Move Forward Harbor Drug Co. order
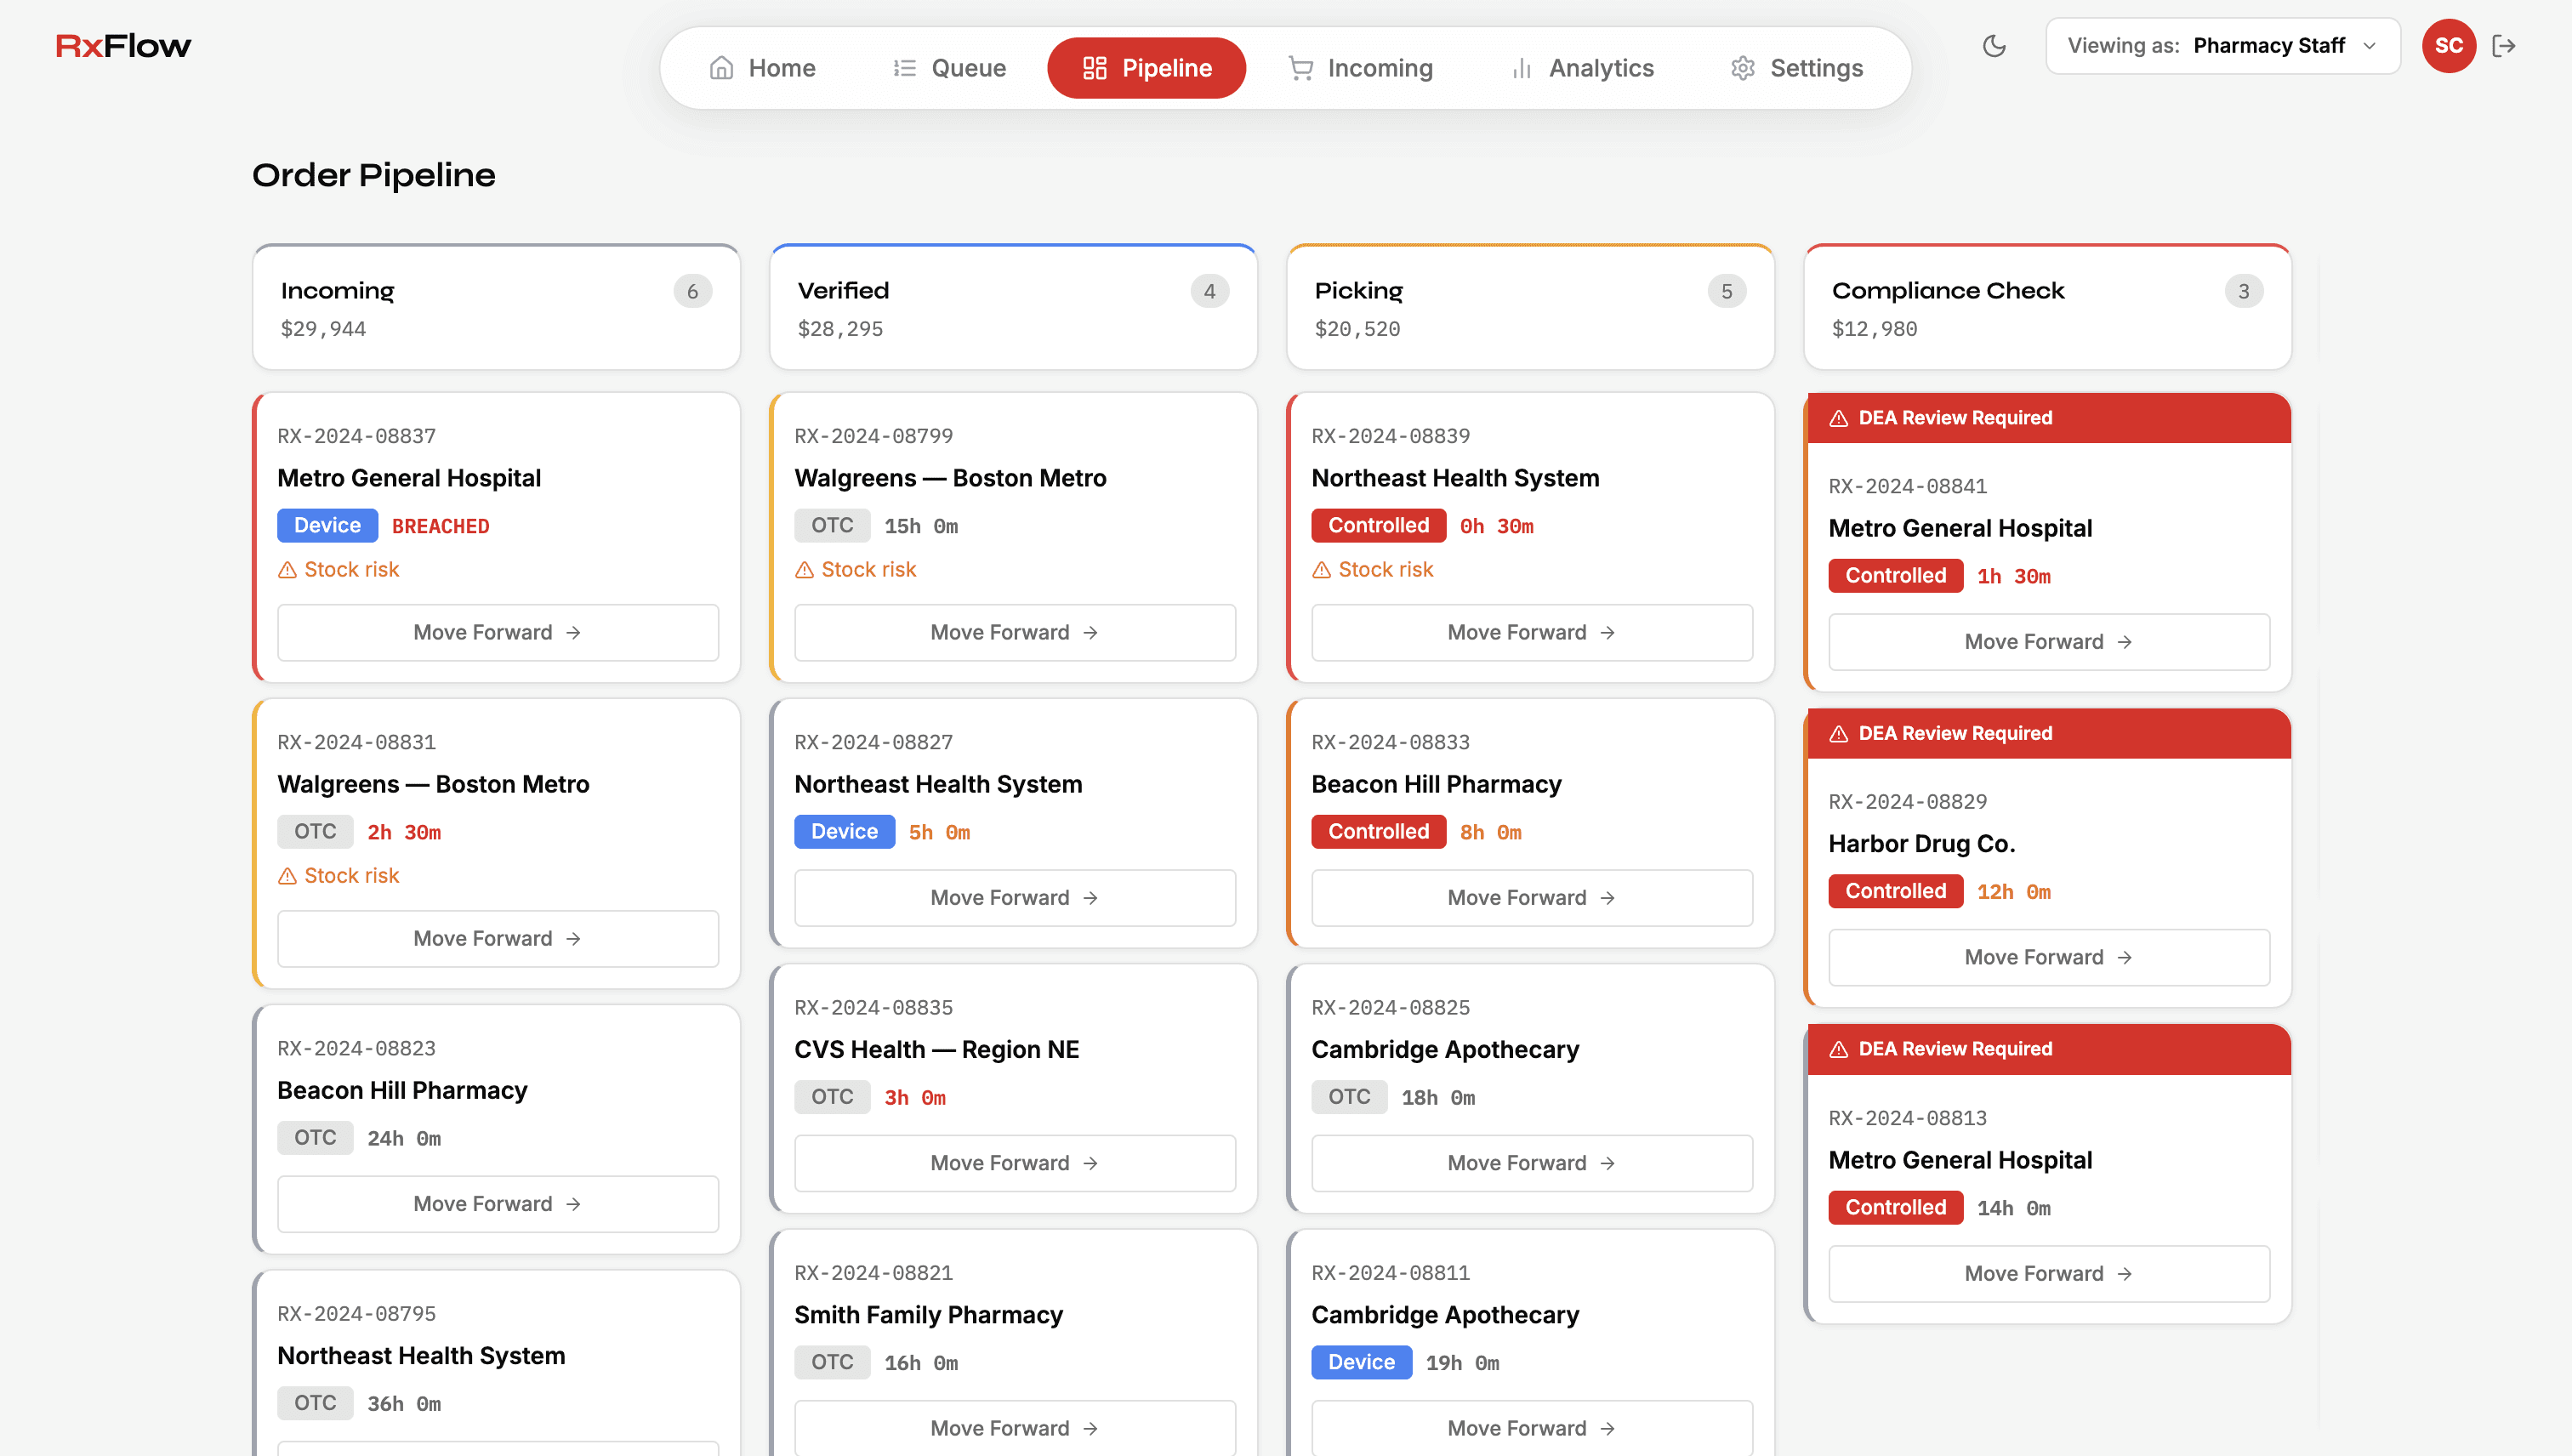The width and height of the screenshot is (2572, 1456). (2048, 957)
